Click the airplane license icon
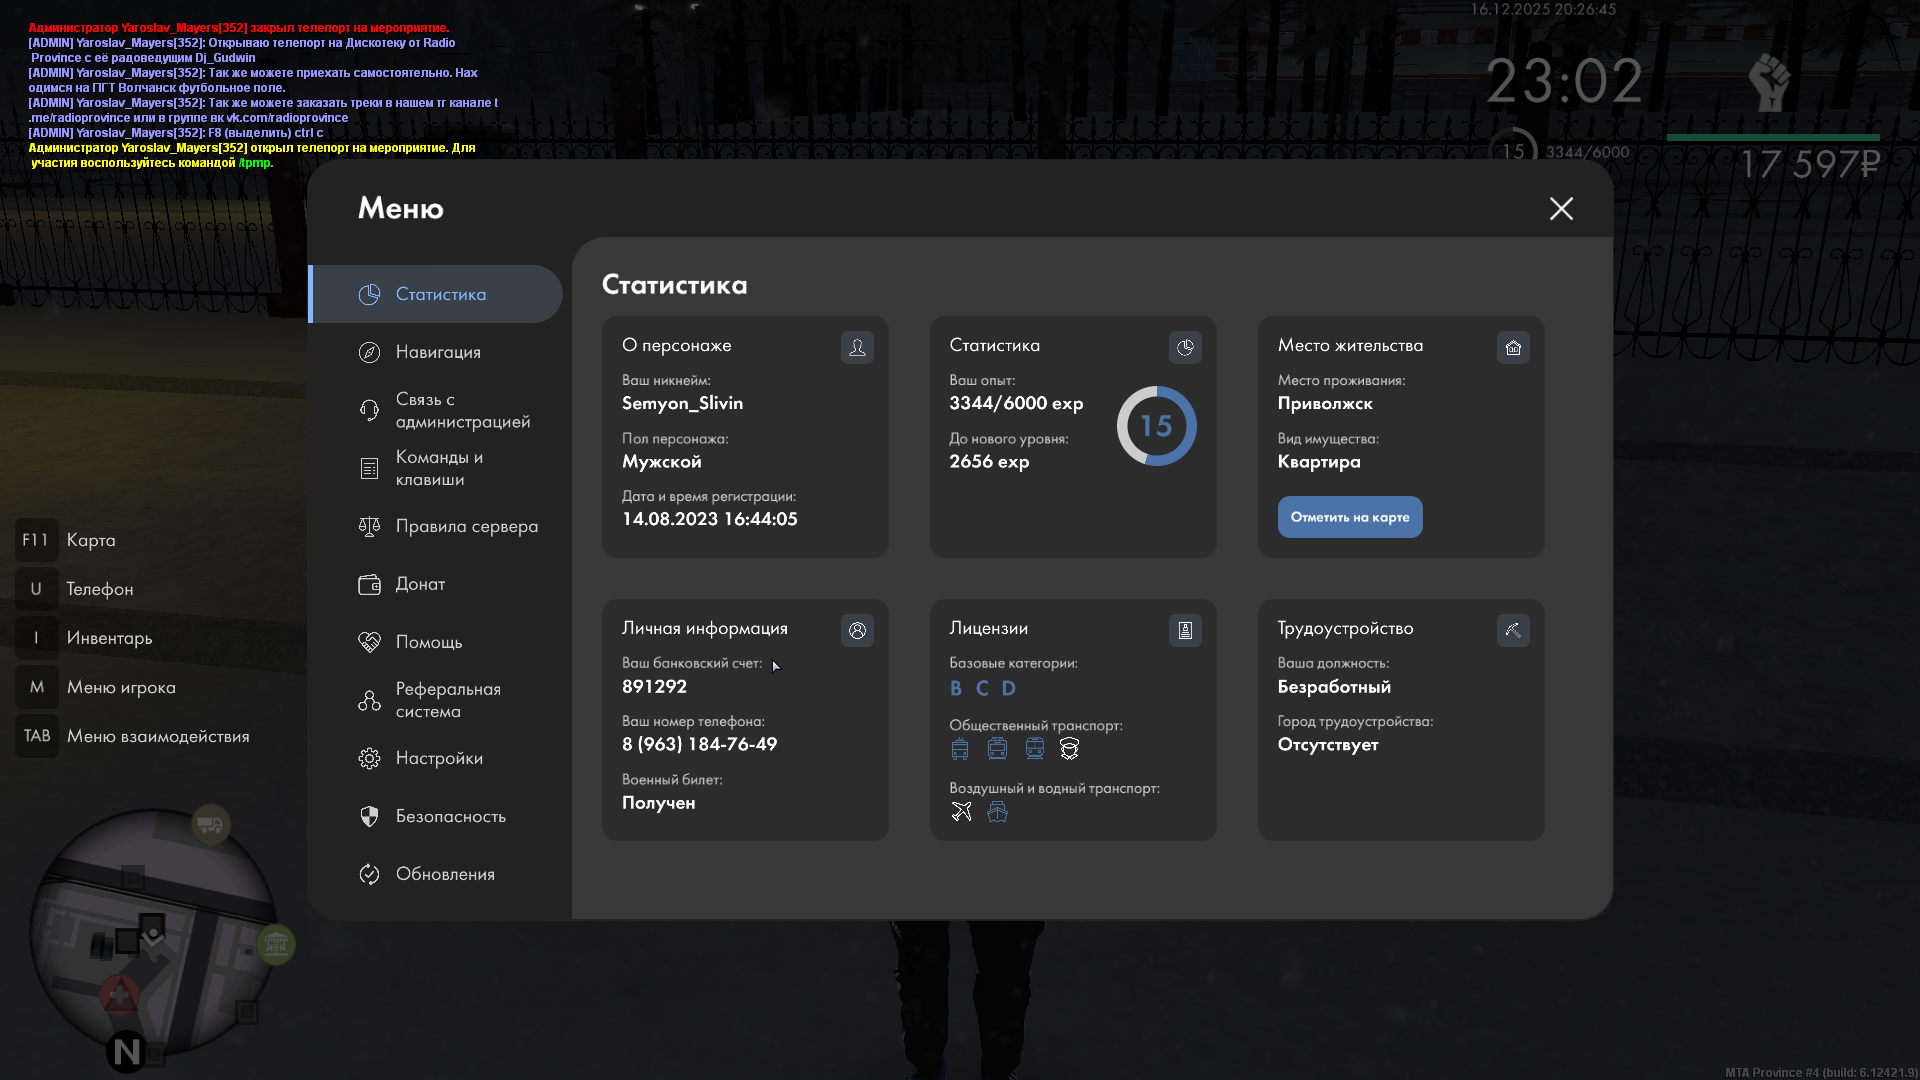The width and height of the screenshot is (1920, 1080). tap(961, 811)
